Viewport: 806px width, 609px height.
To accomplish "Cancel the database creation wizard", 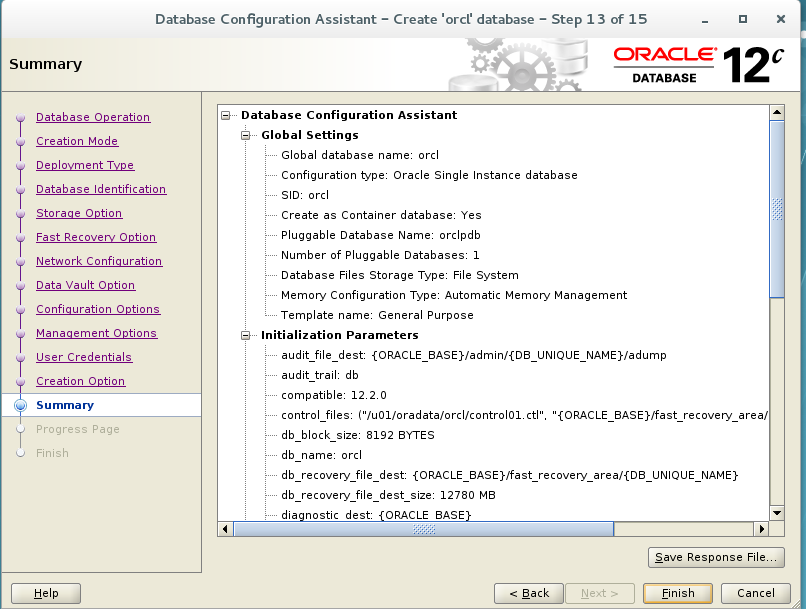I will [756, 593].
